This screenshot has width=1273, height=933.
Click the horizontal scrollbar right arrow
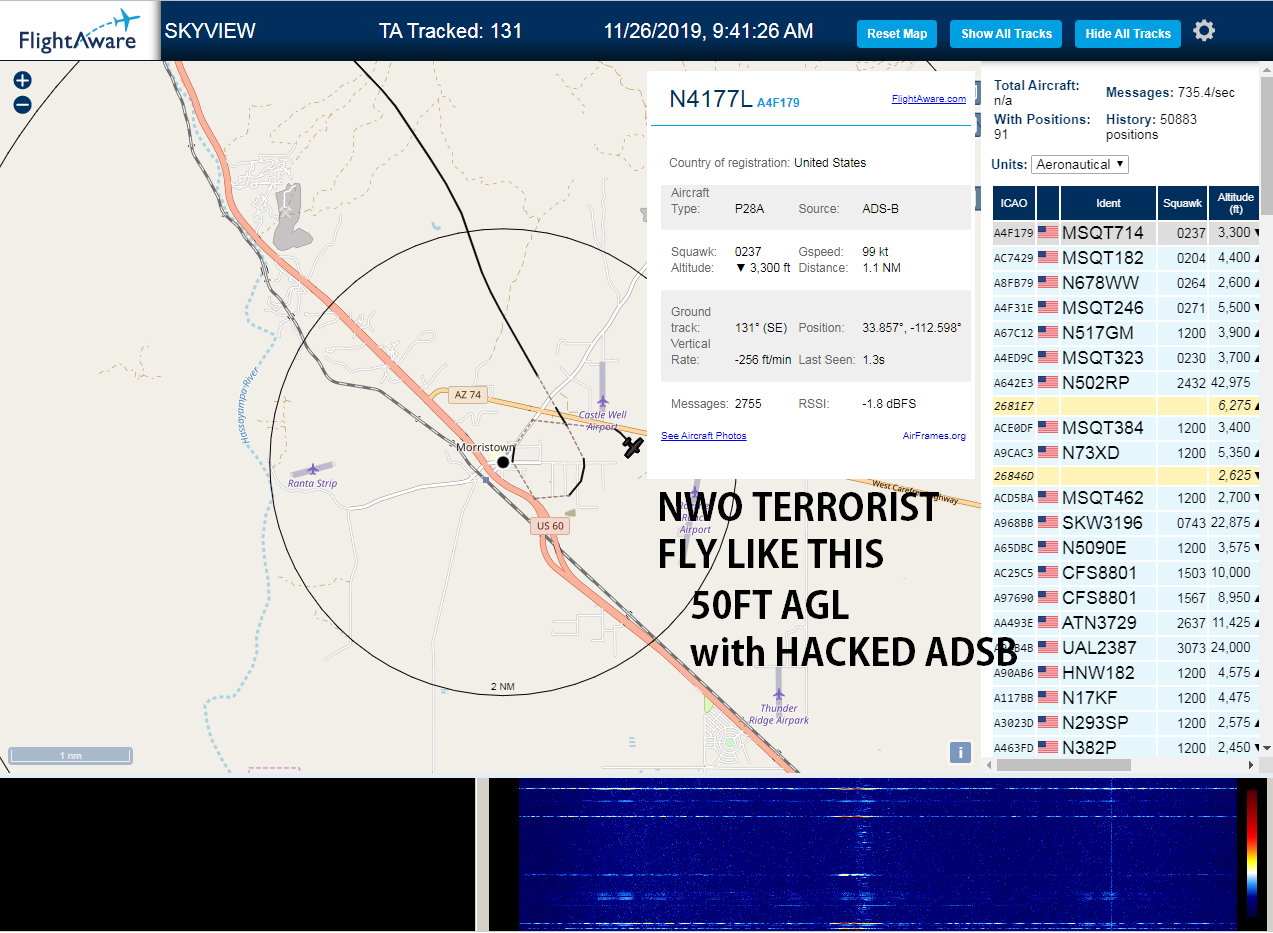tap(1249, 765)
